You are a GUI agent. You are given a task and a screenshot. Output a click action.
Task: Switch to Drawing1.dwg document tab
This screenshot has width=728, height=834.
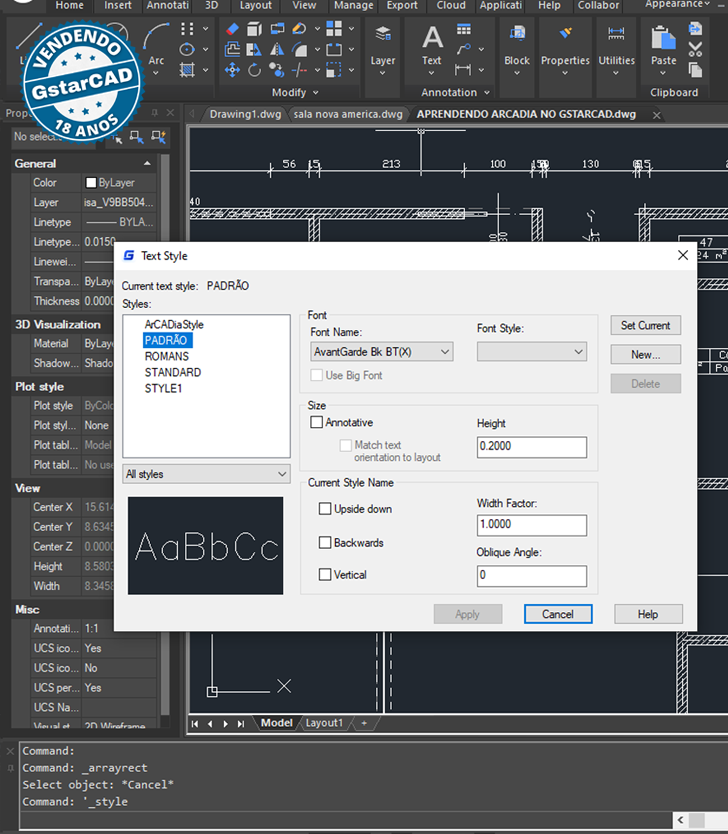click(245, 114)
